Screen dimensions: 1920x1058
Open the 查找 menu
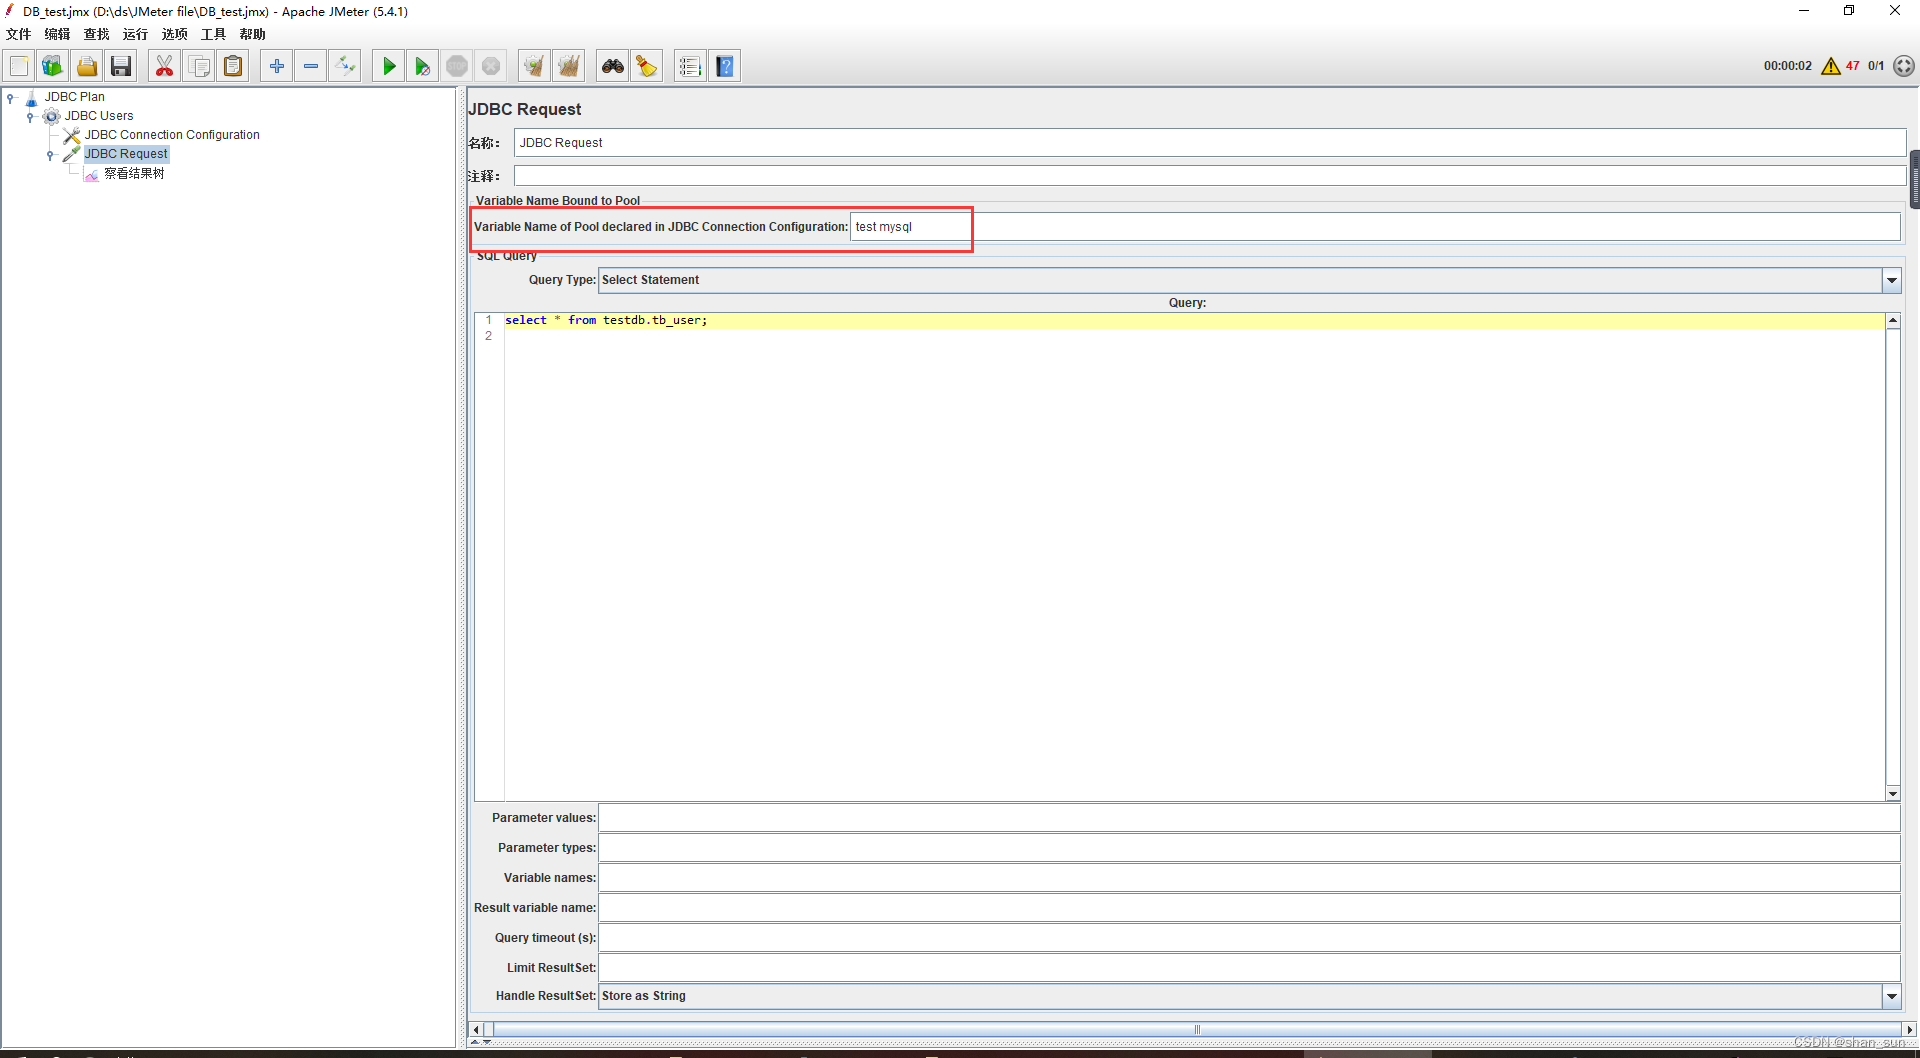(x=96, y=34)
